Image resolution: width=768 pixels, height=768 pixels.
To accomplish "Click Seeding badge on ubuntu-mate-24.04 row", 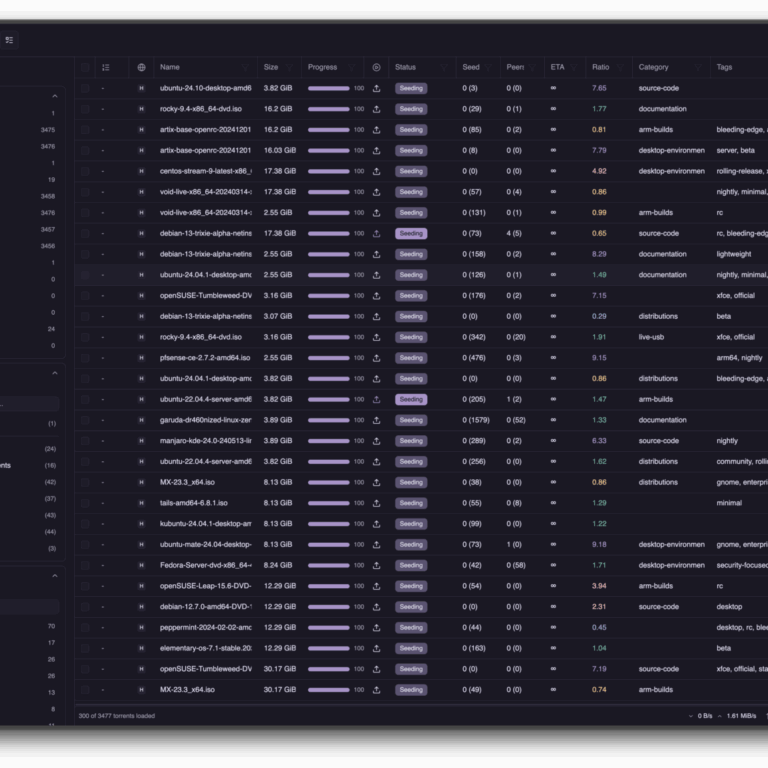I will pyautogui.click(x=411, y=545).
